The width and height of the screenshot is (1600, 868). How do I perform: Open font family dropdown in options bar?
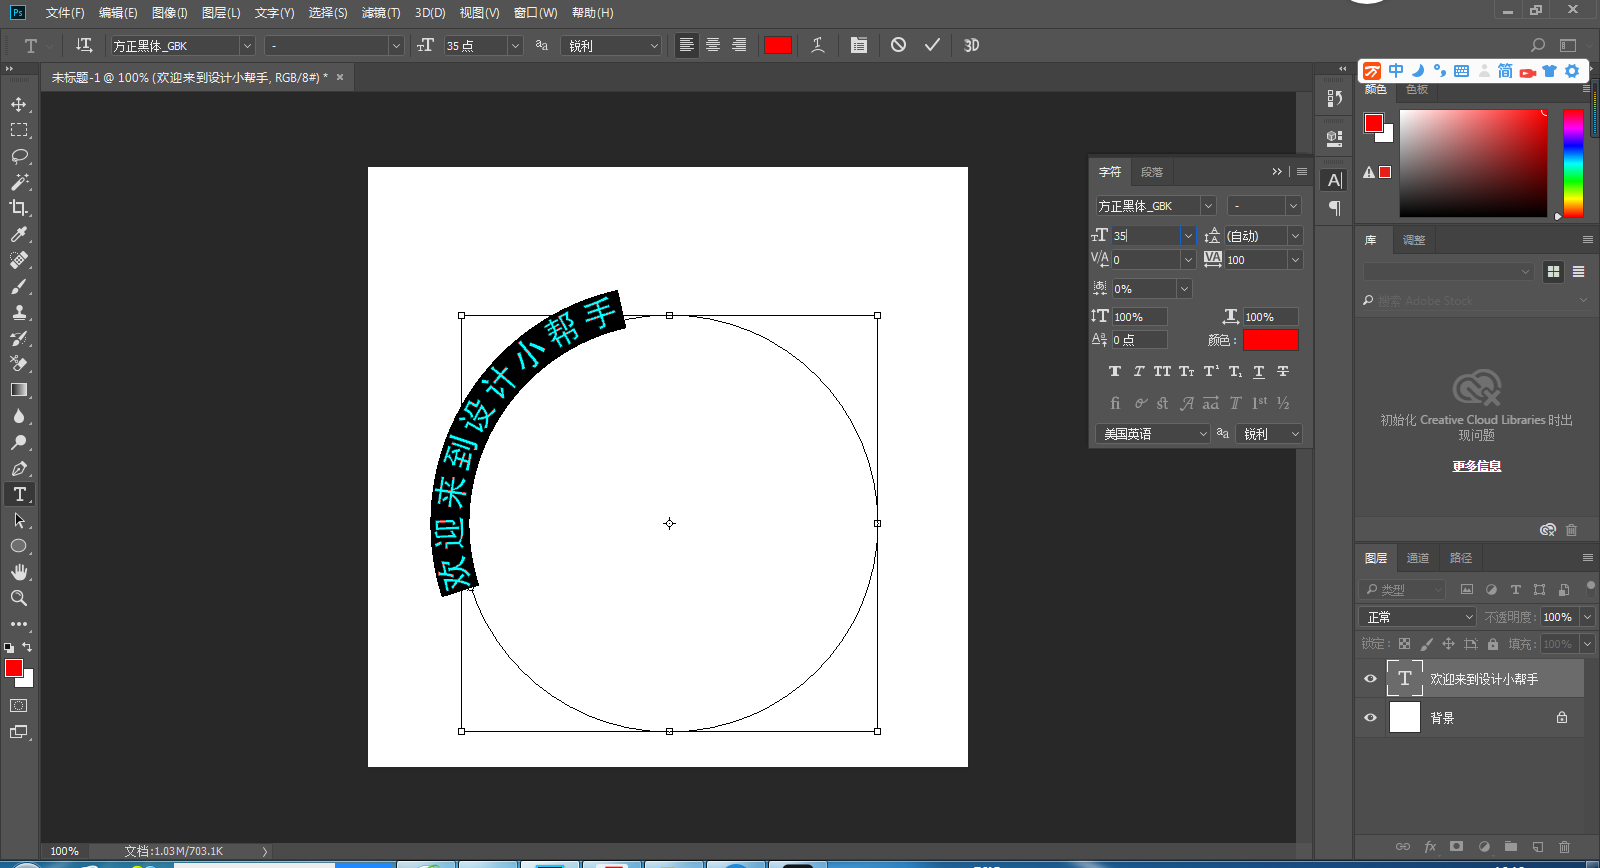(x=247, y=46)
